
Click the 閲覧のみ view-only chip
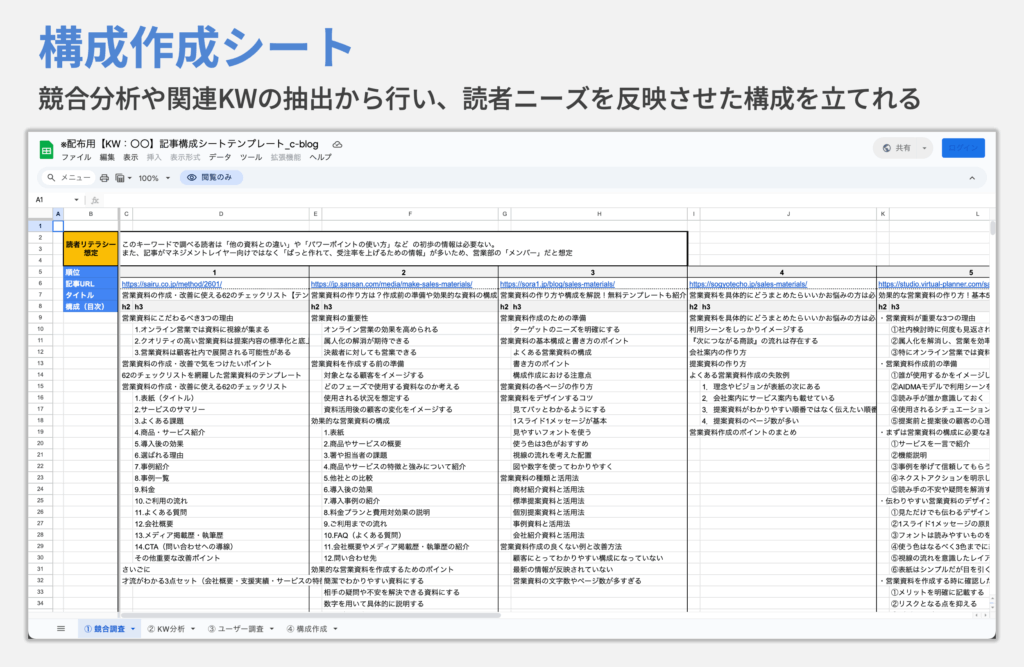coord(211,177)
